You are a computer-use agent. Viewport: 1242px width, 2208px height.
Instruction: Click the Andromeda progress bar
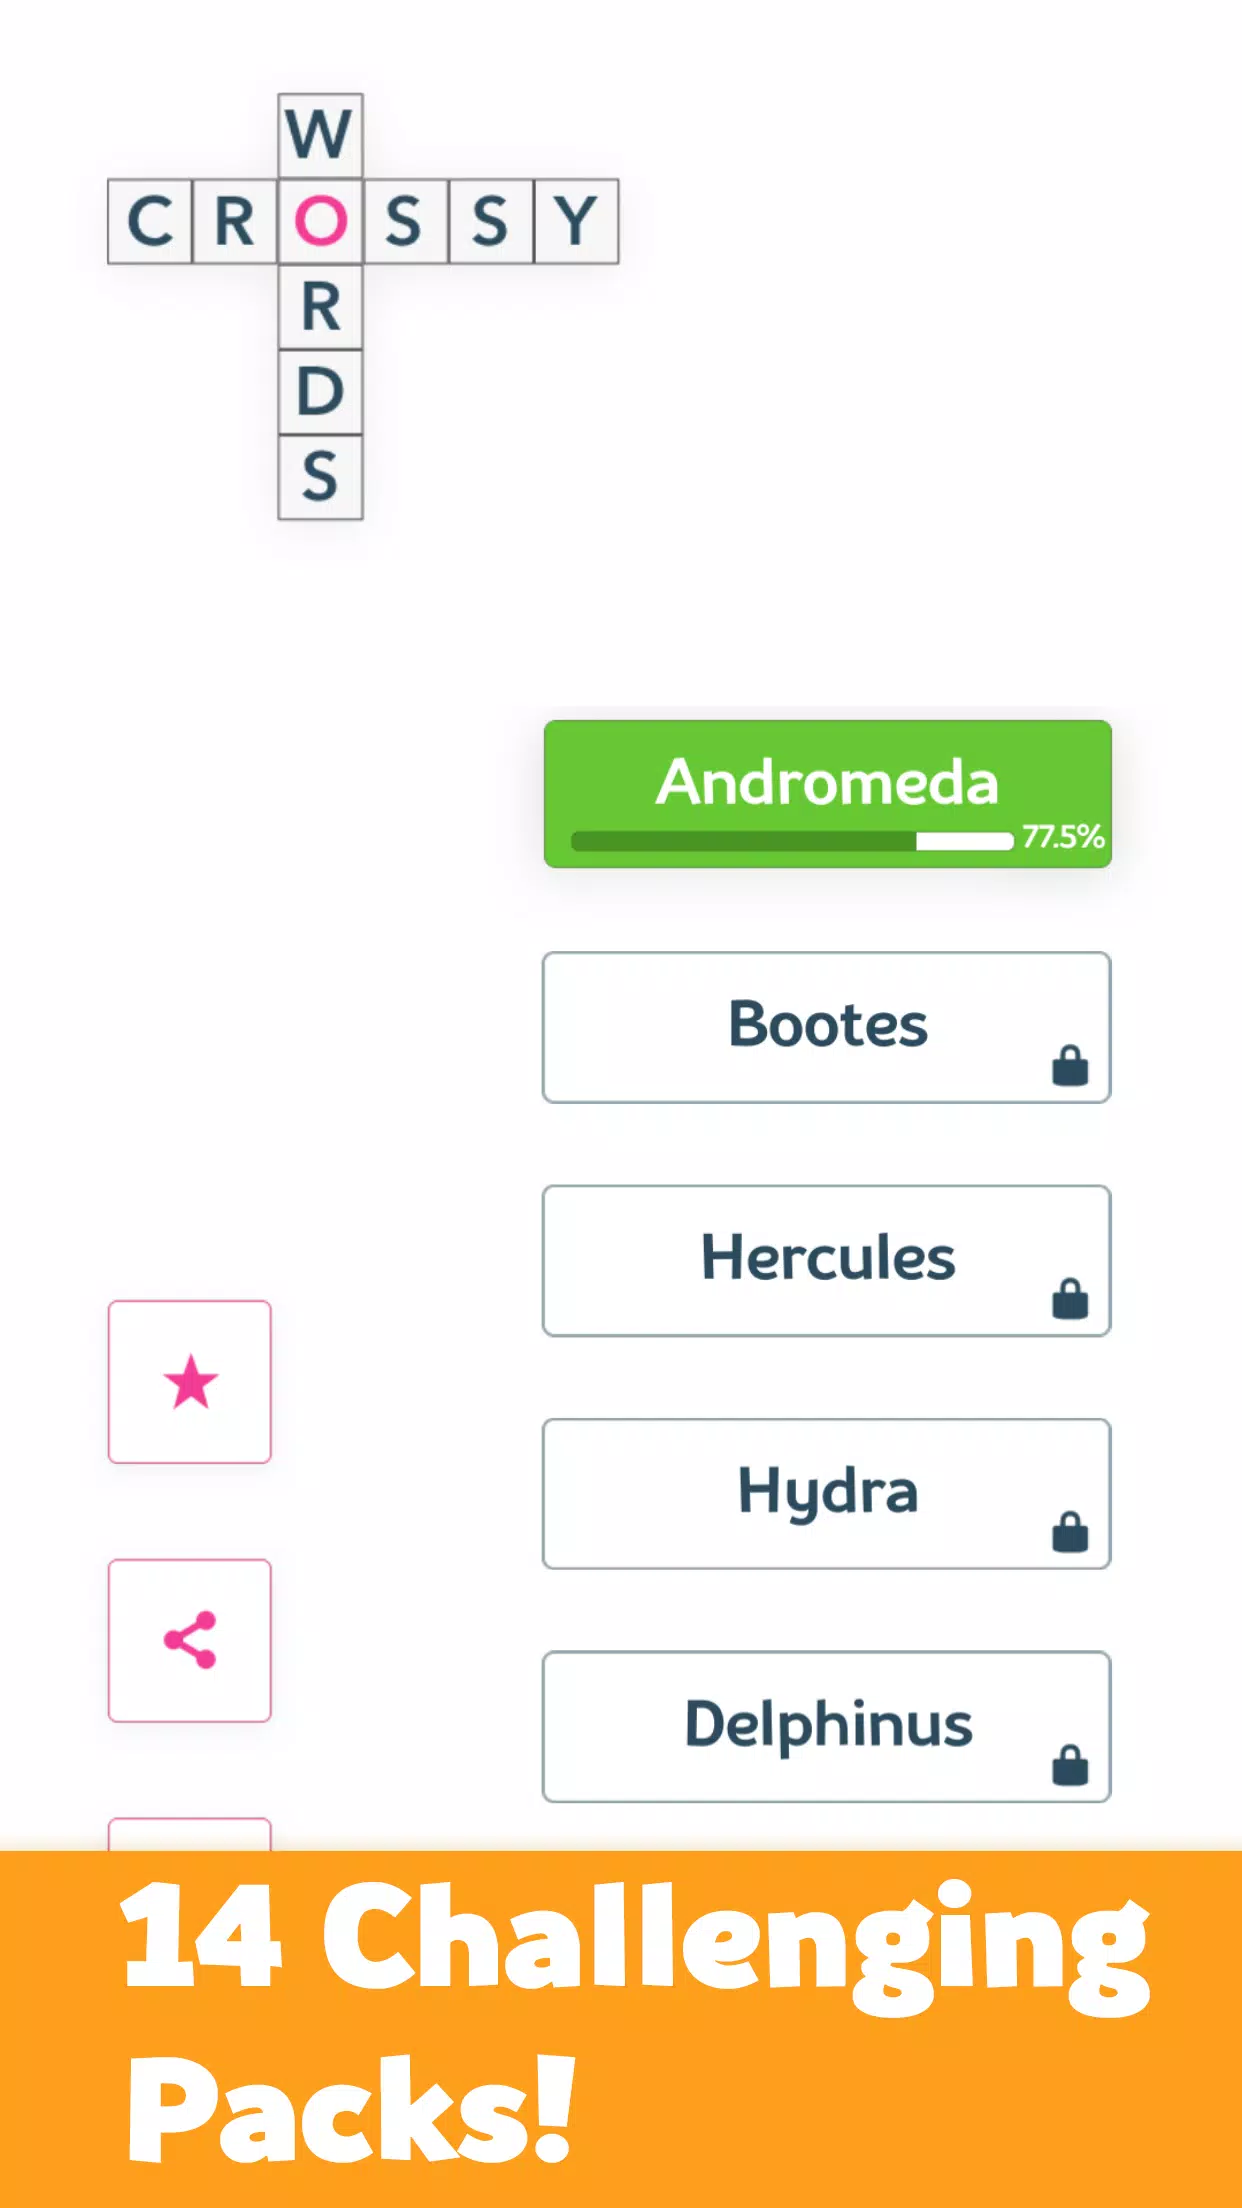(x=792, y=841)
